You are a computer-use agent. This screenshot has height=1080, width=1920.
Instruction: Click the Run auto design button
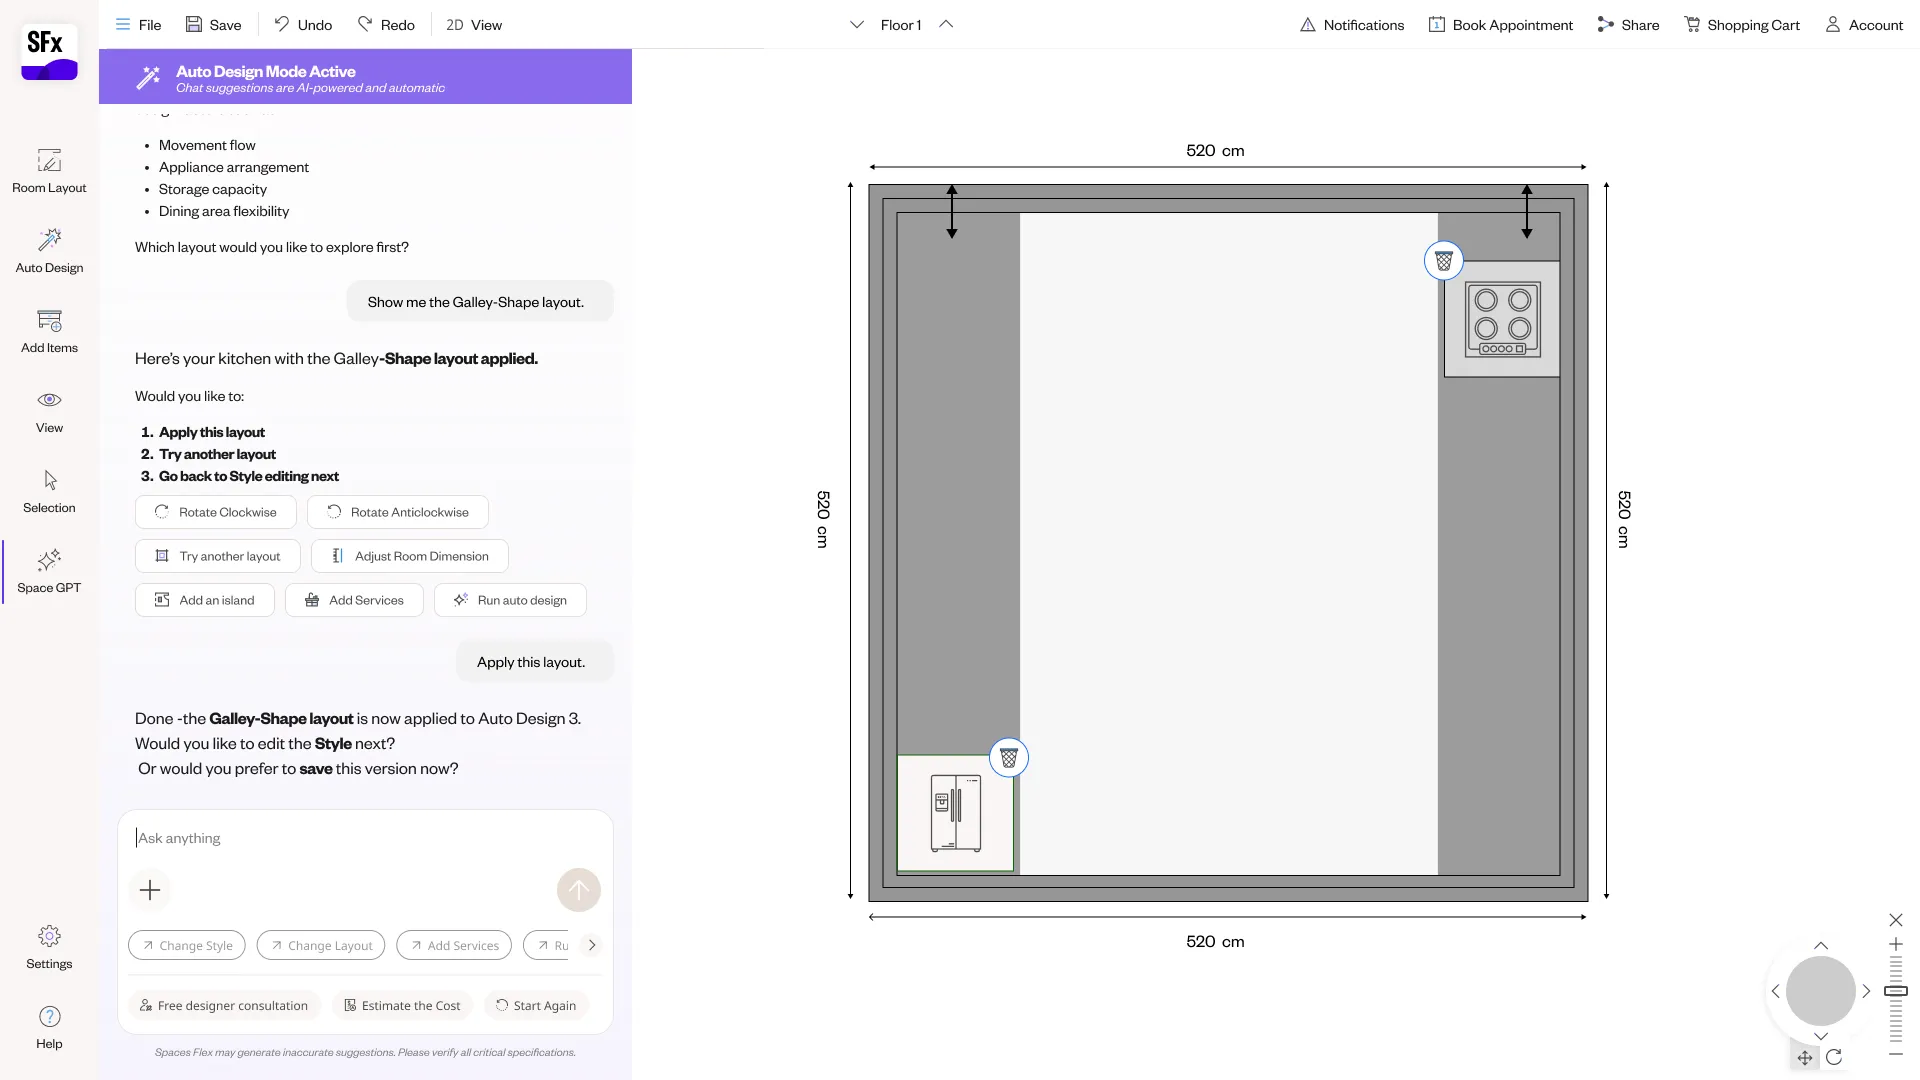point(510,600)
